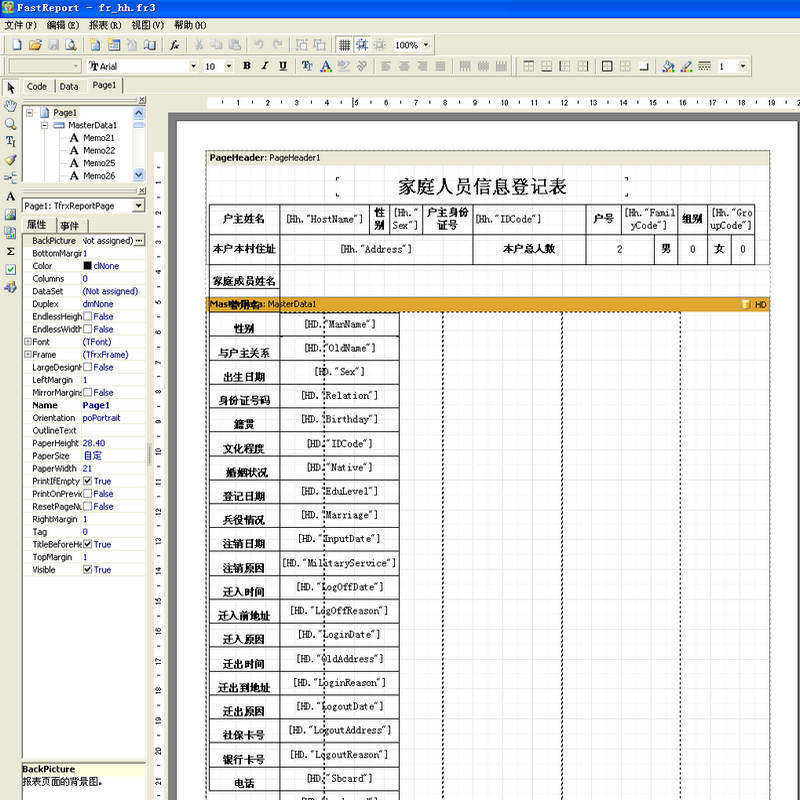Open font settings TT icon
Screen dimensions: 800x800
click(307, 66)
